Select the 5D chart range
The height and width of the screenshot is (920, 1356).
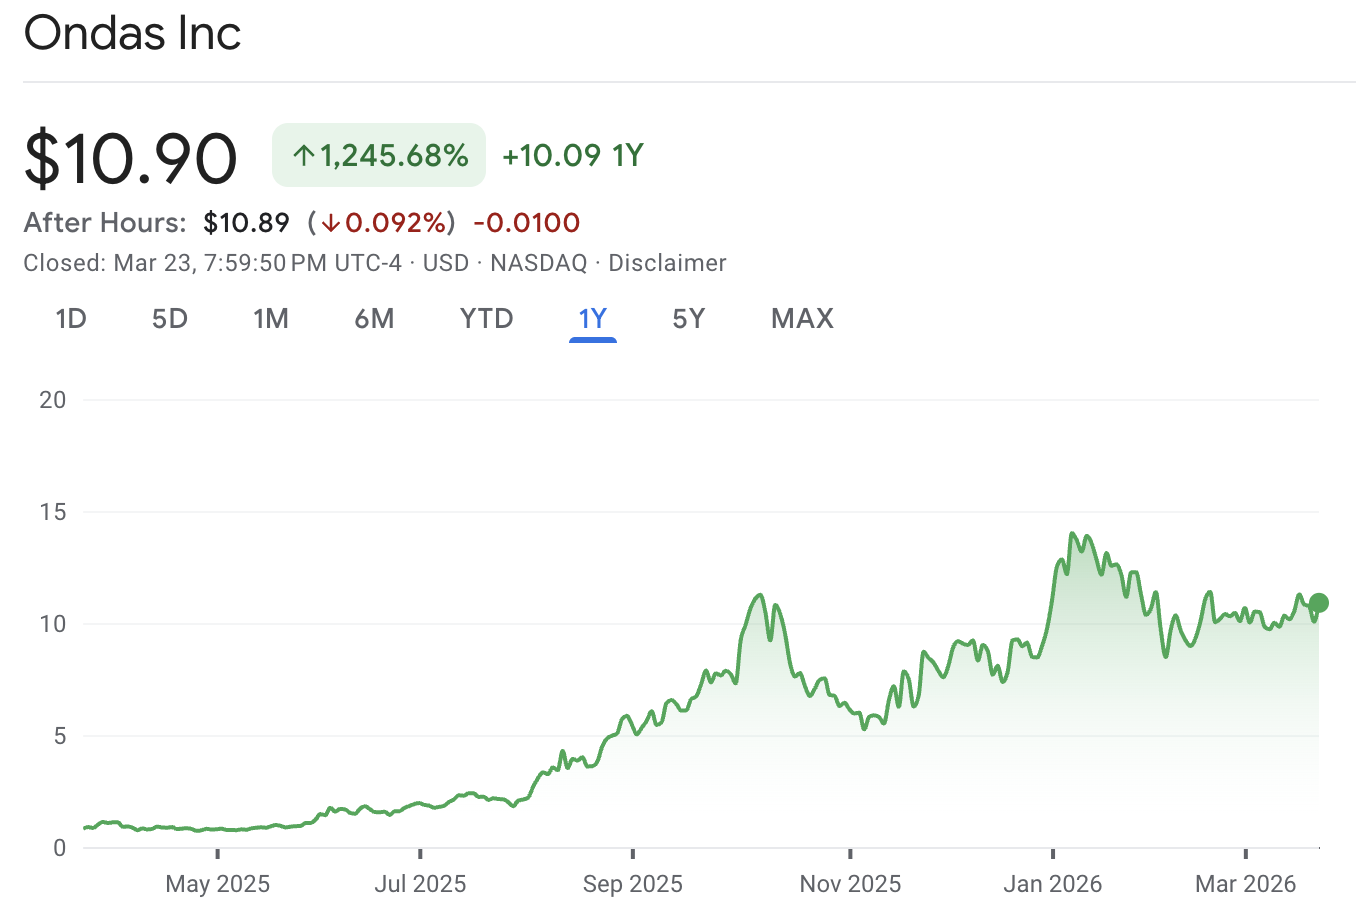tap(170, 319)
